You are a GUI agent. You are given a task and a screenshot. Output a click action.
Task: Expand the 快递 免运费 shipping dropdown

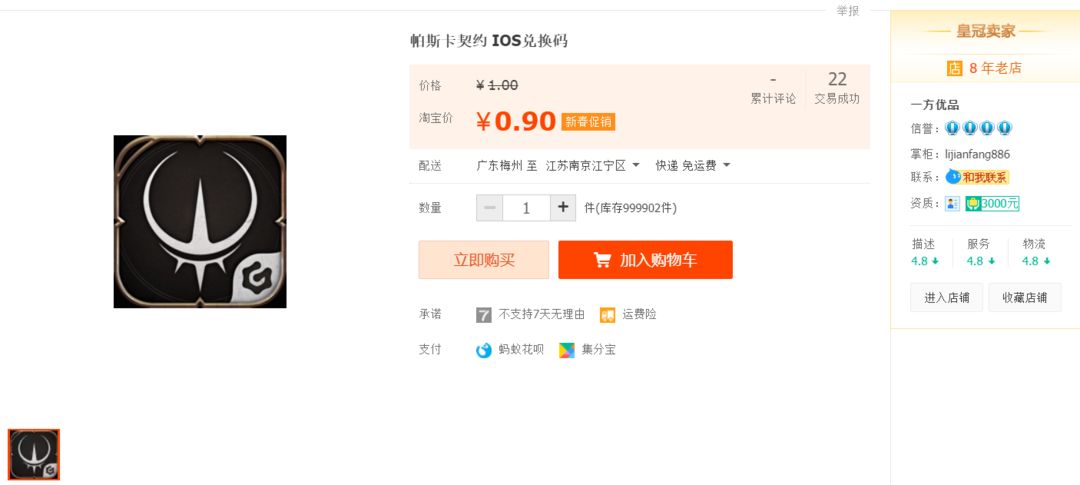692,165
